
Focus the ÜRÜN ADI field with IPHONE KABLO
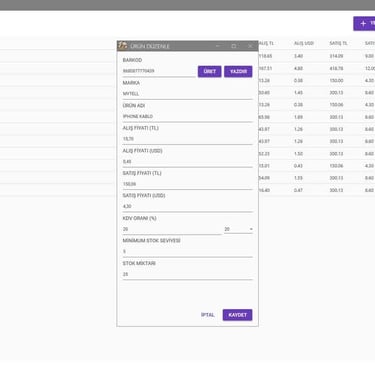[x=187, y=116]
